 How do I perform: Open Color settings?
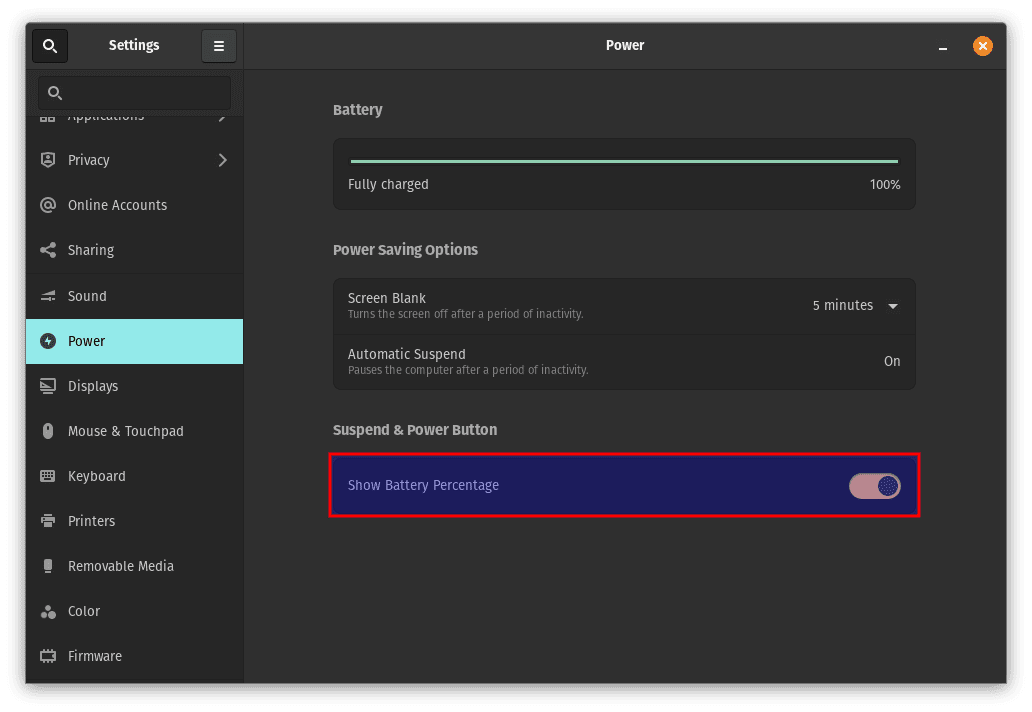tap(134, 611)
